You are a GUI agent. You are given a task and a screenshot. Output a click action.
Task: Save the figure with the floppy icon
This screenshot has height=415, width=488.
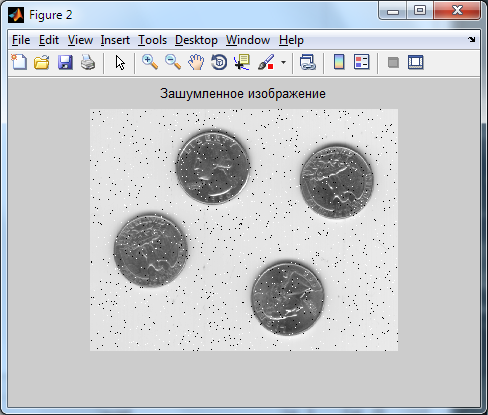[65, 62]
